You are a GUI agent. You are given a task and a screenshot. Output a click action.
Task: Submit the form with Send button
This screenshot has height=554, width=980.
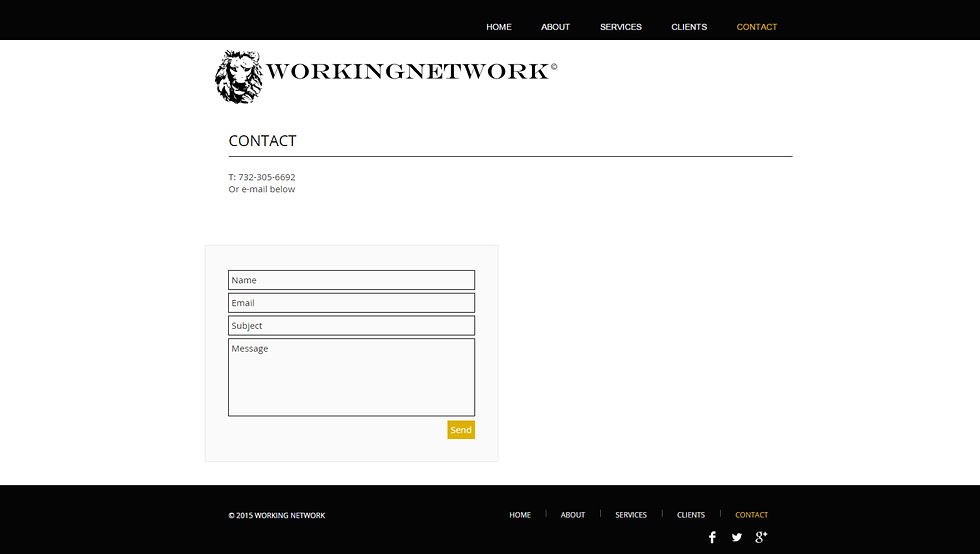tap(461, 430)
